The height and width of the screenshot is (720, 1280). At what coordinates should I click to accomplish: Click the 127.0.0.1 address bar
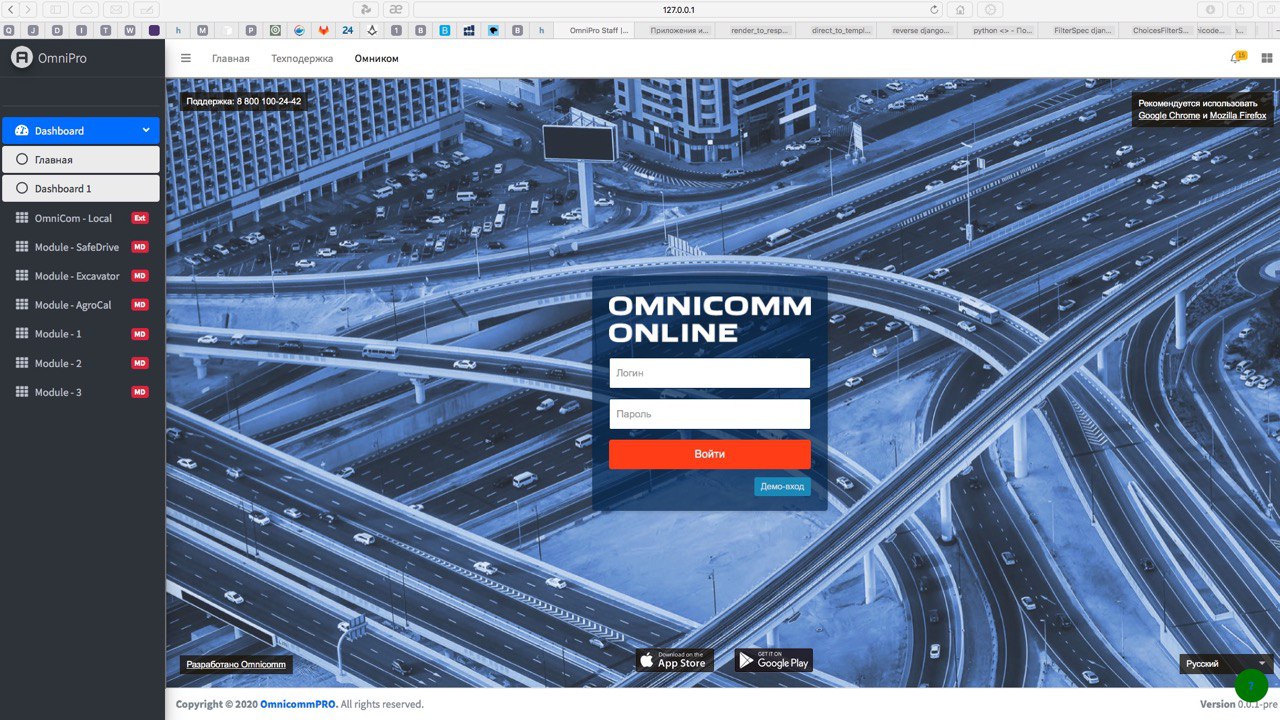click(679, 9)
